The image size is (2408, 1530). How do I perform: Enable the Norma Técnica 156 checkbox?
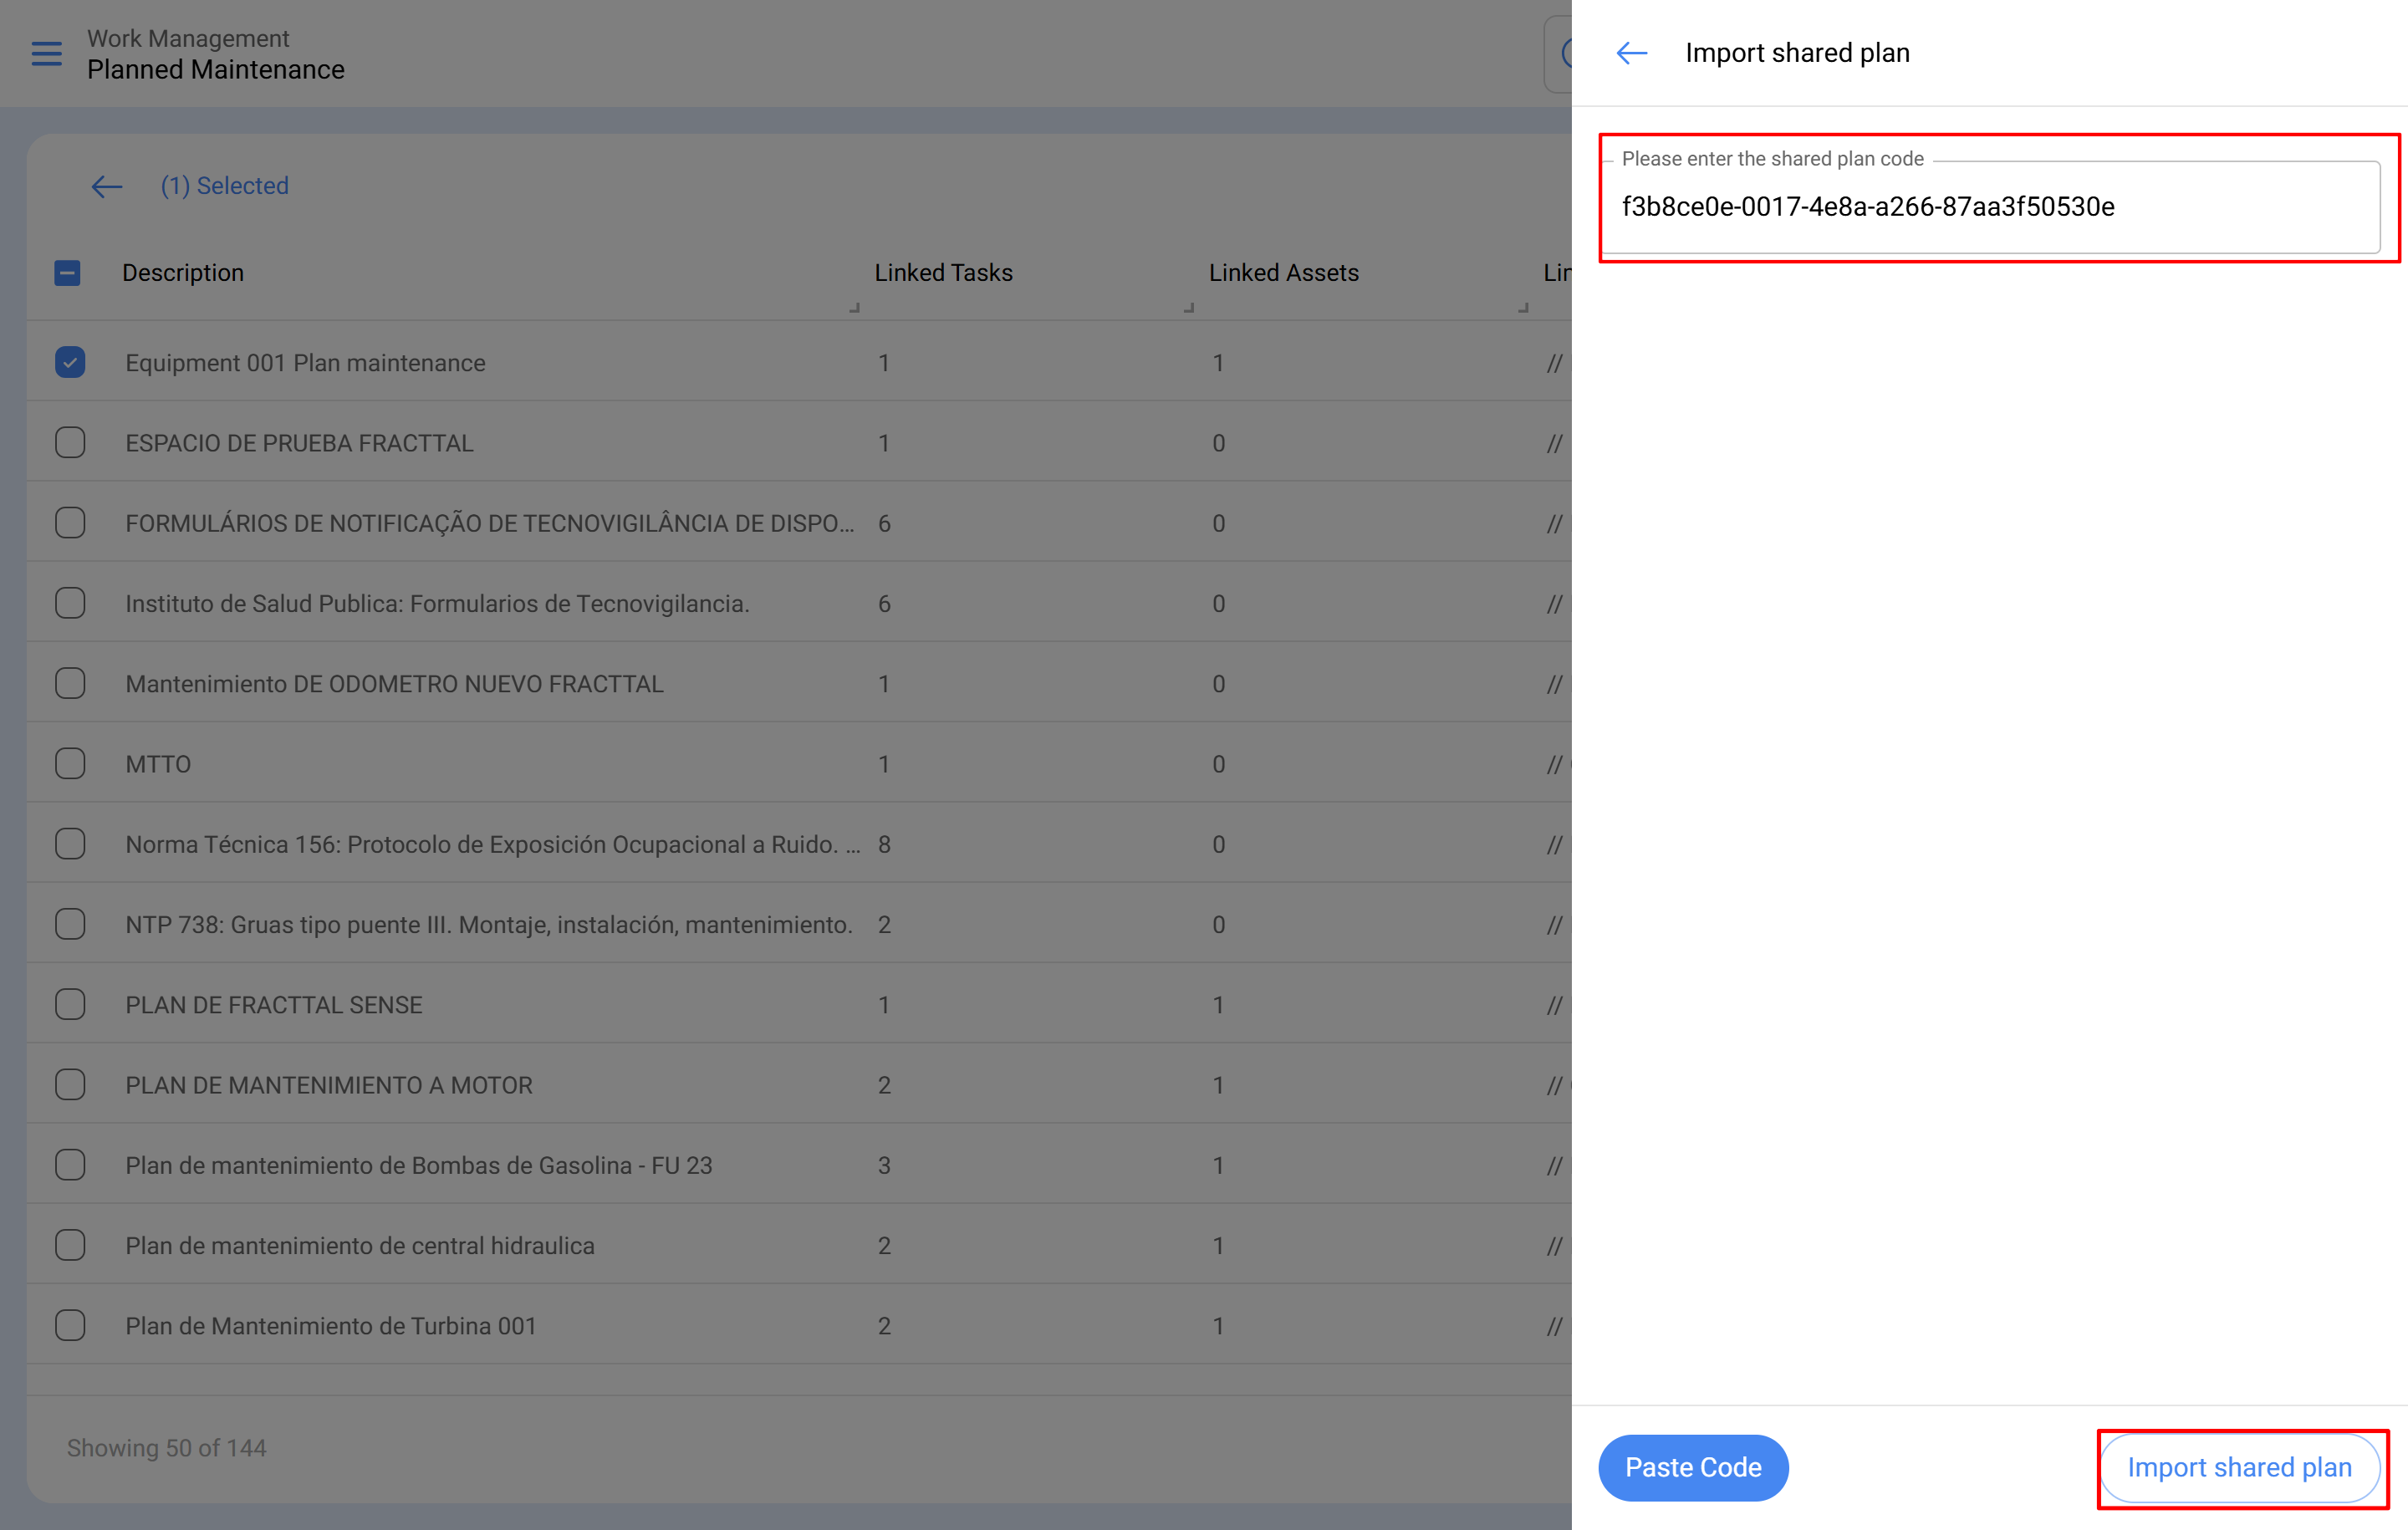[69, 843]
